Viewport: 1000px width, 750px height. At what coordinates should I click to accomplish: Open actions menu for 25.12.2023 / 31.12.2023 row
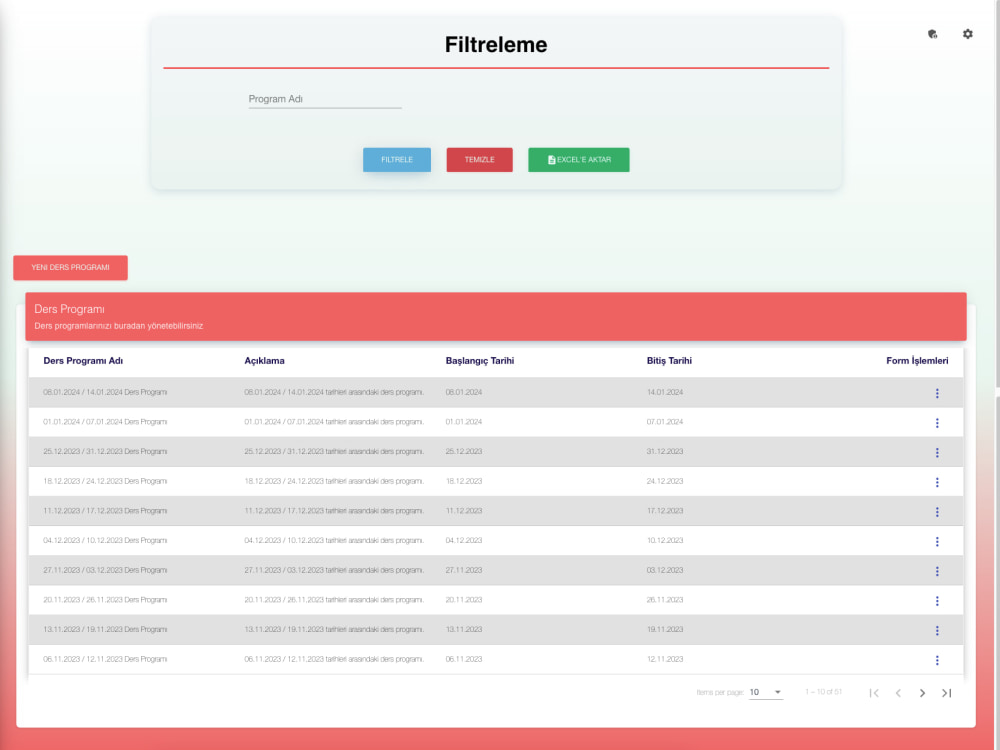937,452
